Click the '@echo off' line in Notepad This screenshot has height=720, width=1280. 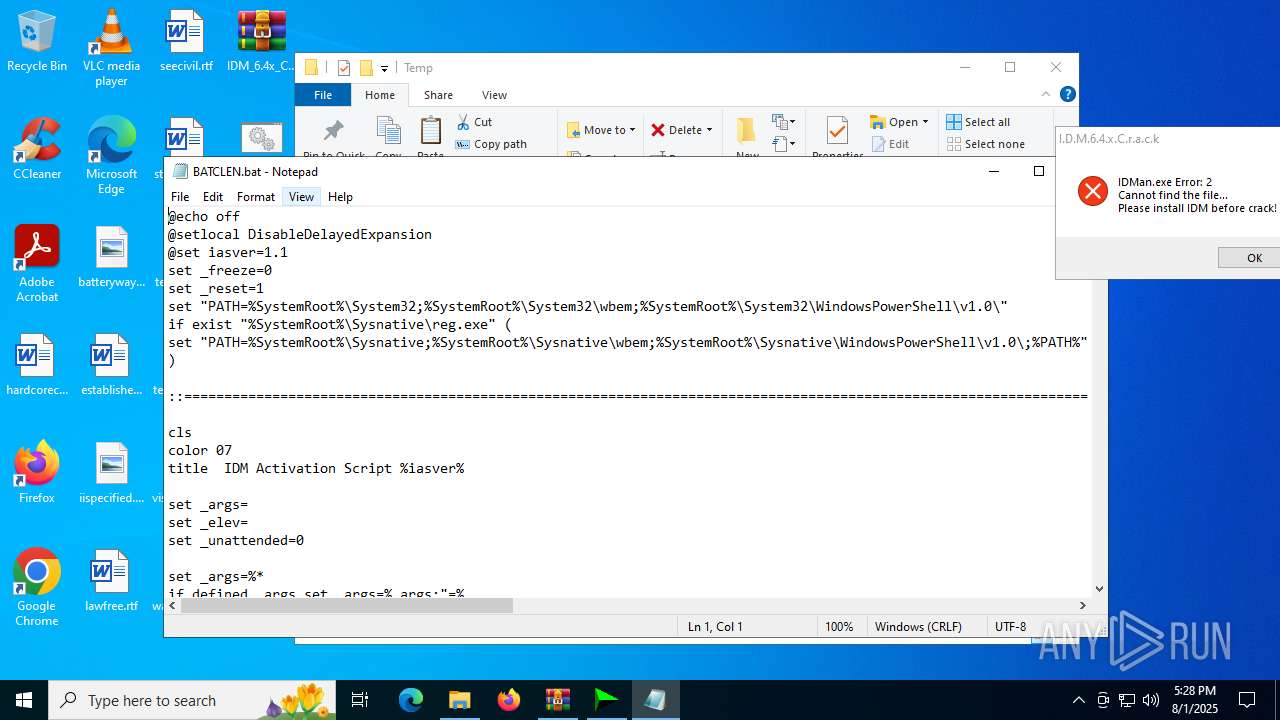click(x=204, y=216)
